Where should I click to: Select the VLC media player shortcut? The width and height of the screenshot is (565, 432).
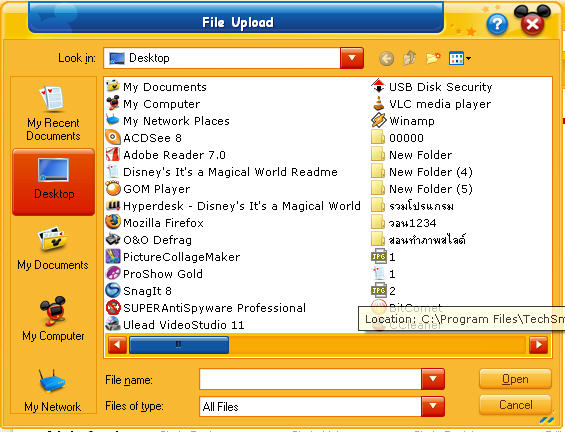click(x=431, y=104)
